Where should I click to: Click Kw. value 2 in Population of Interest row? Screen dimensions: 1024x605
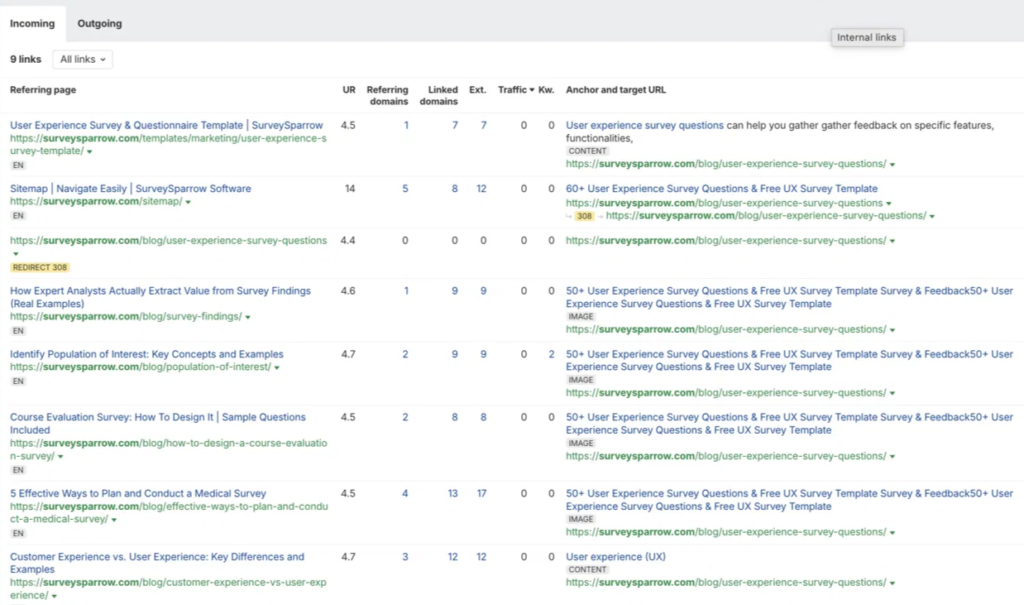551,354
